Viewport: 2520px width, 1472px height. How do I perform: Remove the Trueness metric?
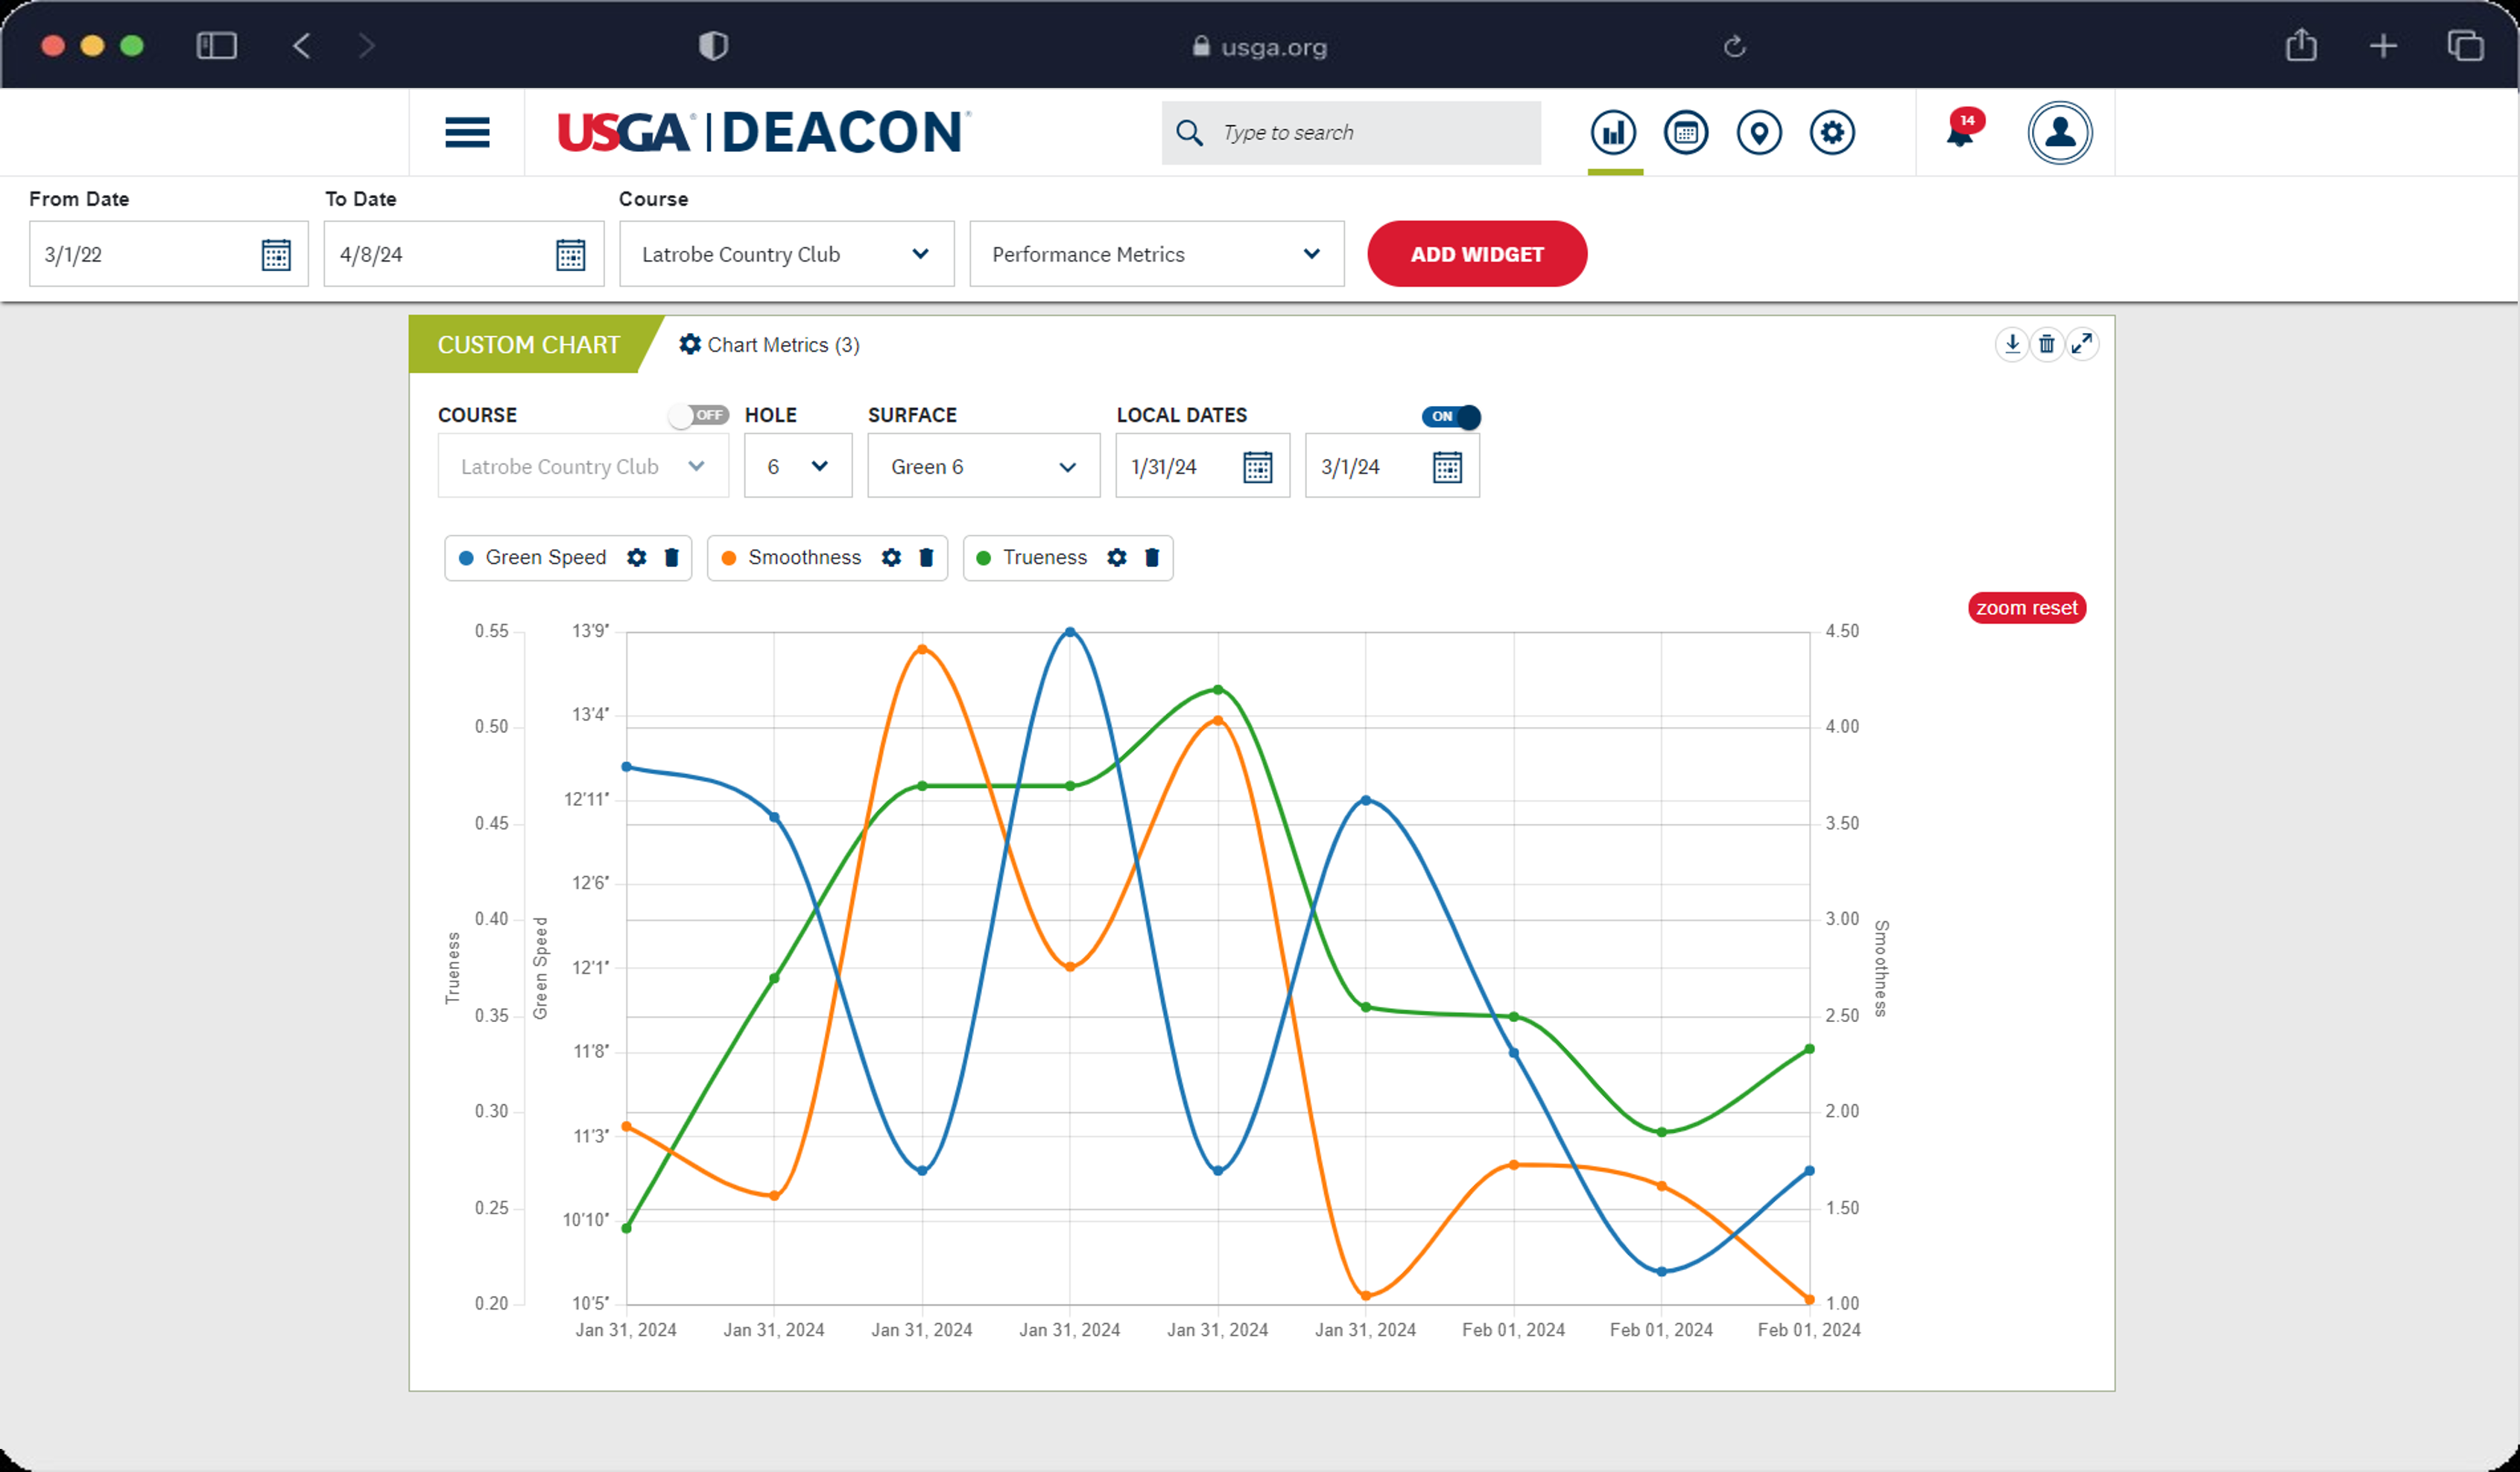click(1152, 557)
